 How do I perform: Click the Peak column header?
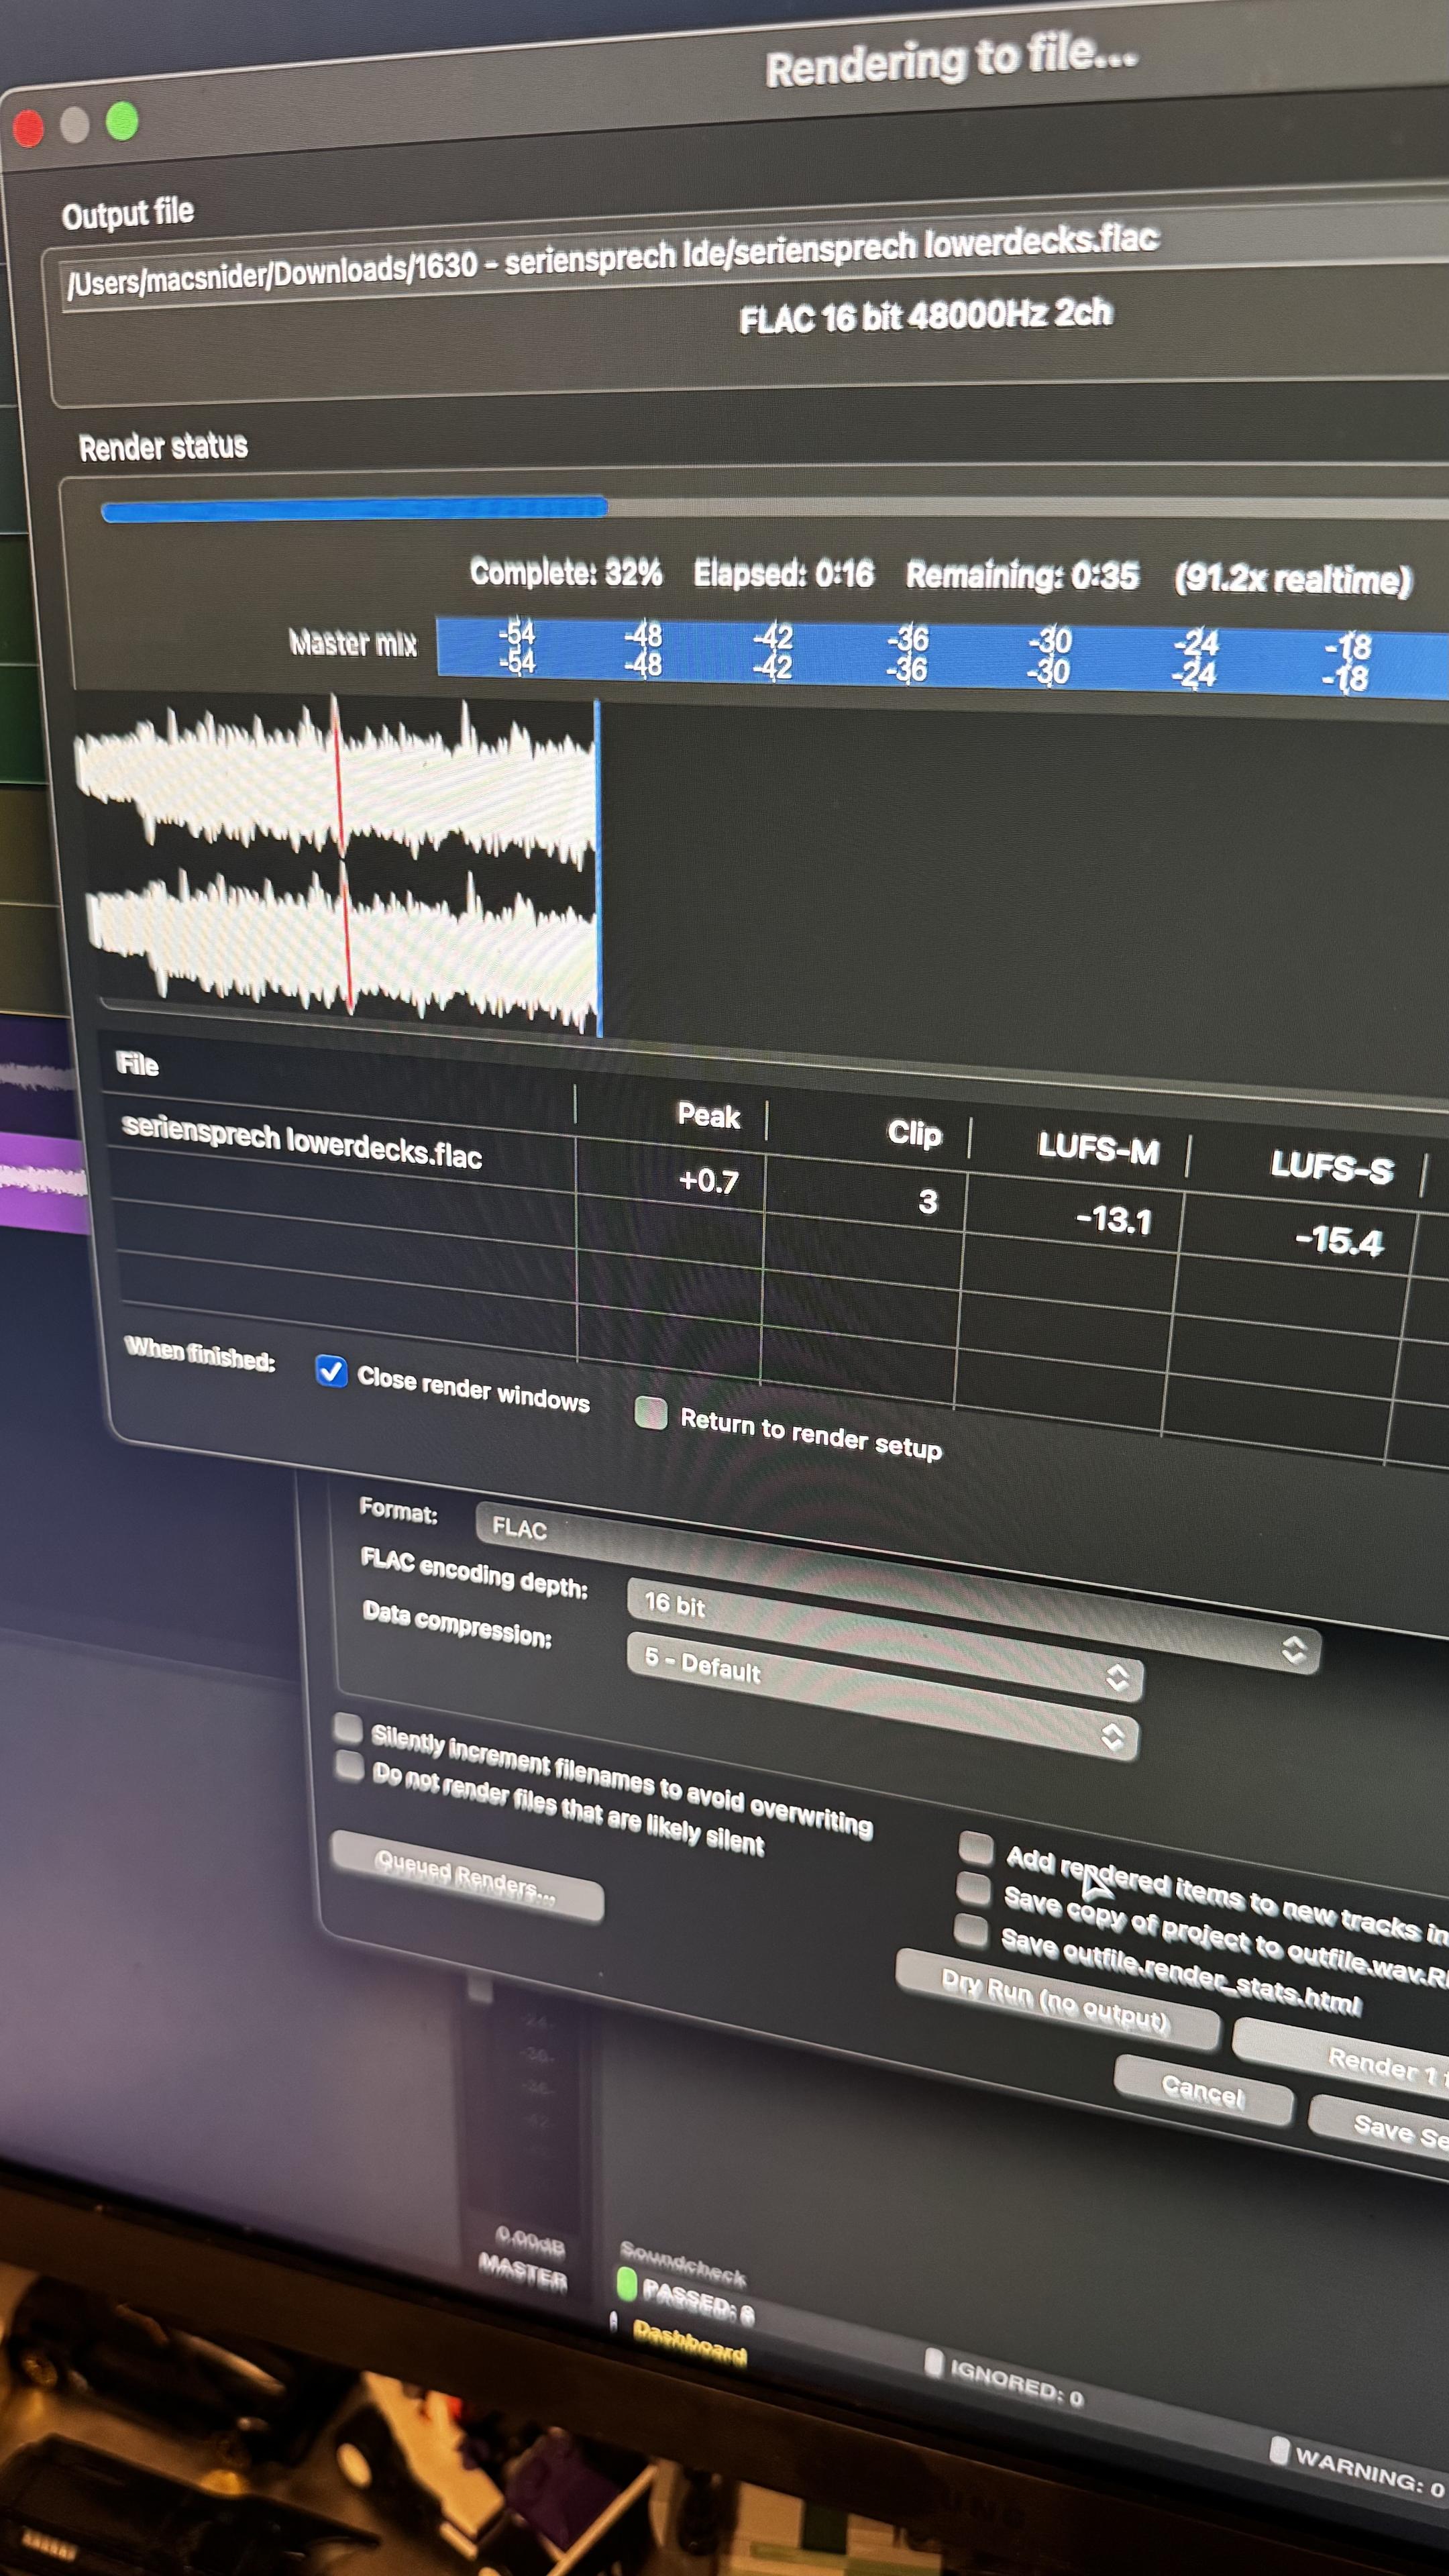tap(708, 1115)
